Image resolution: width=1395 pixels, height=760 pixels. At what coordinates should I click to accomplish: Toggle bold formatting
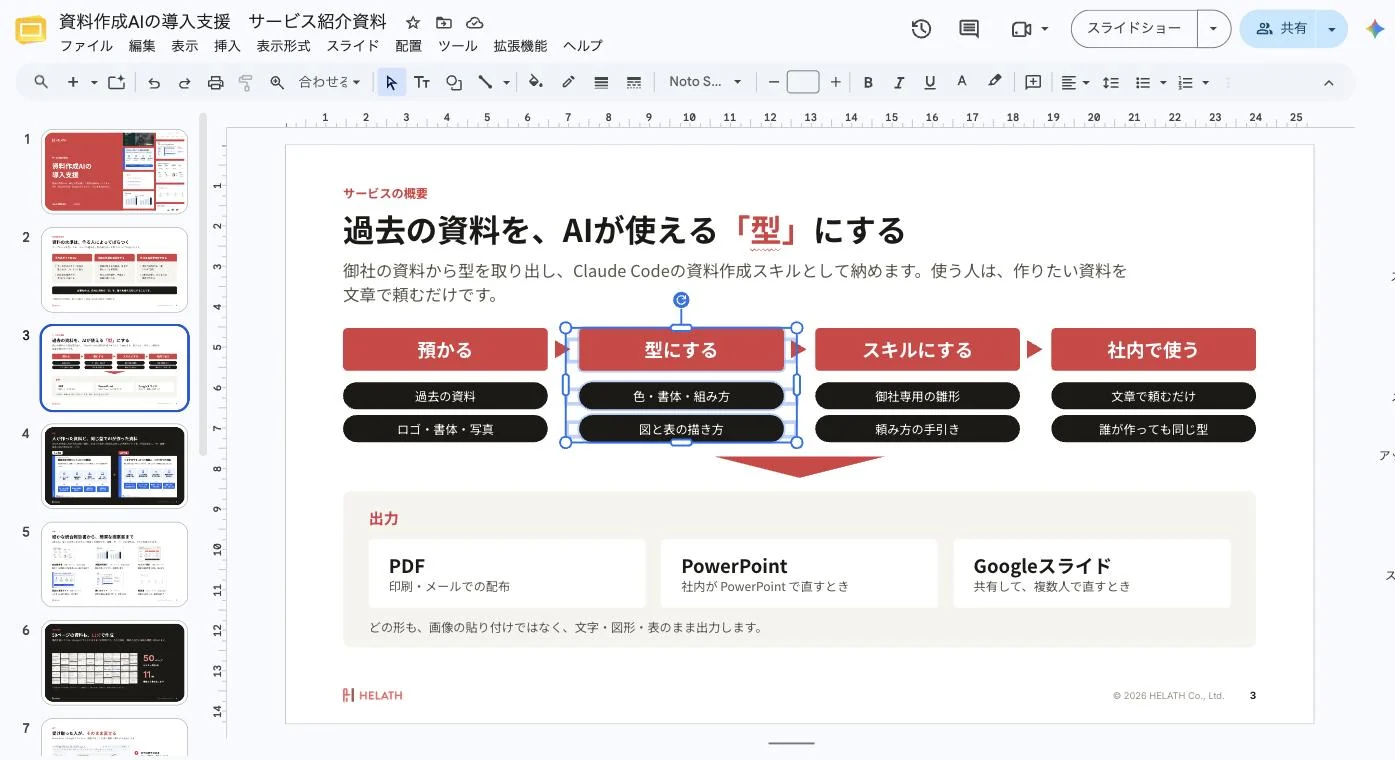pos(868,82)
